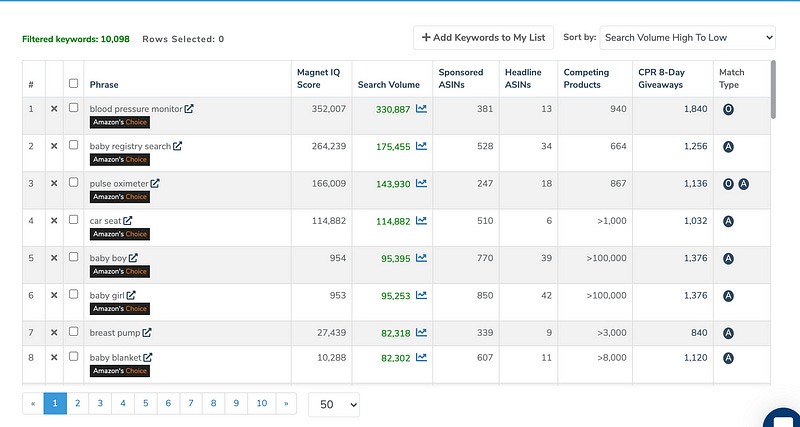
Task: Go to next pages with » button
Action: (x=286, y=404)
